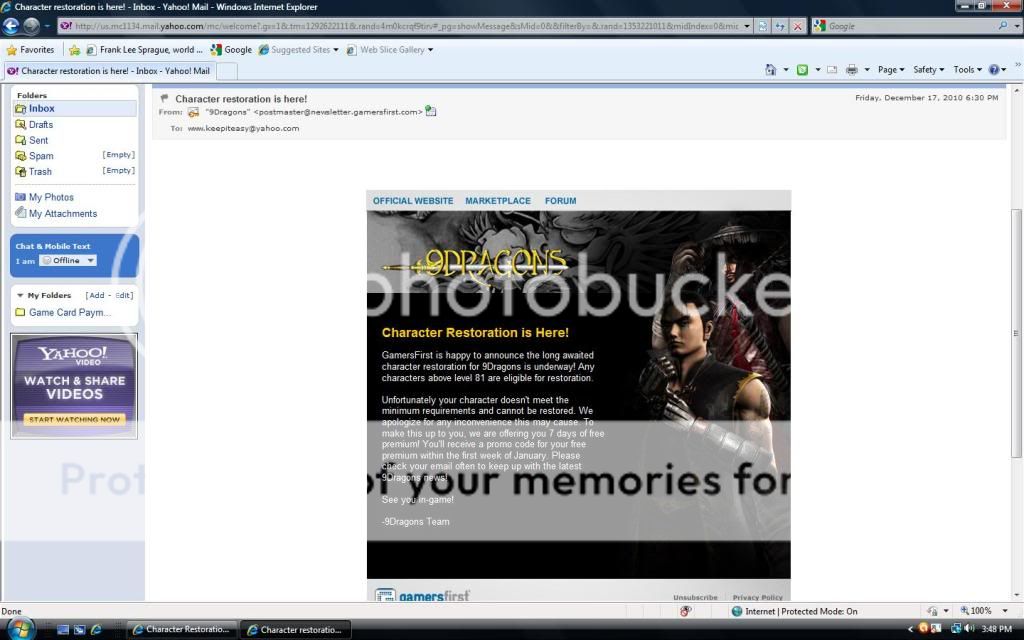Click the Internet zone globe icon
This screenshot has width=1024, height=640.
click(x=737, y=611)
